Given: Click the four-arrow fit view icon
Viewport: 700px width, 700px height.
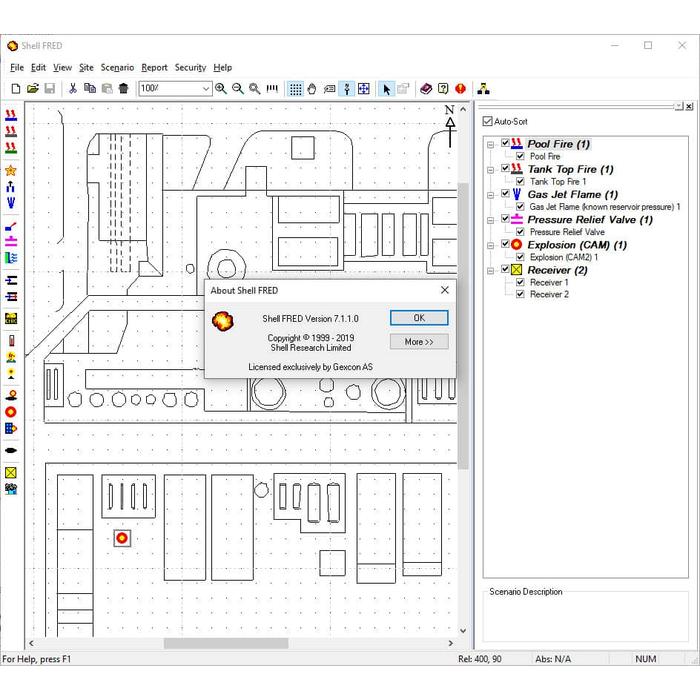Looking at the screenshot, I should pyautogui.click(x=364, y=89).
